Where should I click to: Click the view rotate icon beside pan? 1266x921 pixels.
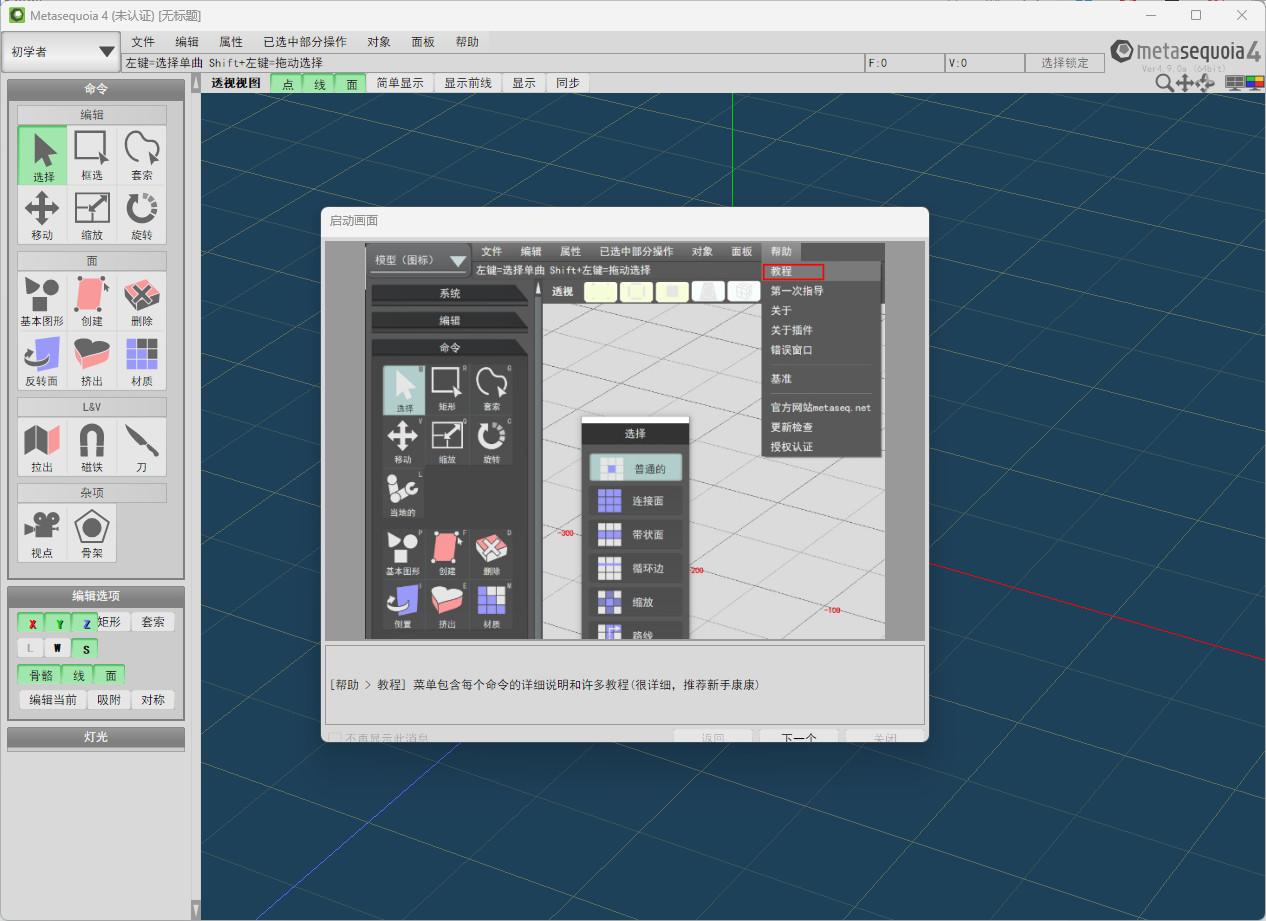pos(1206,83)
